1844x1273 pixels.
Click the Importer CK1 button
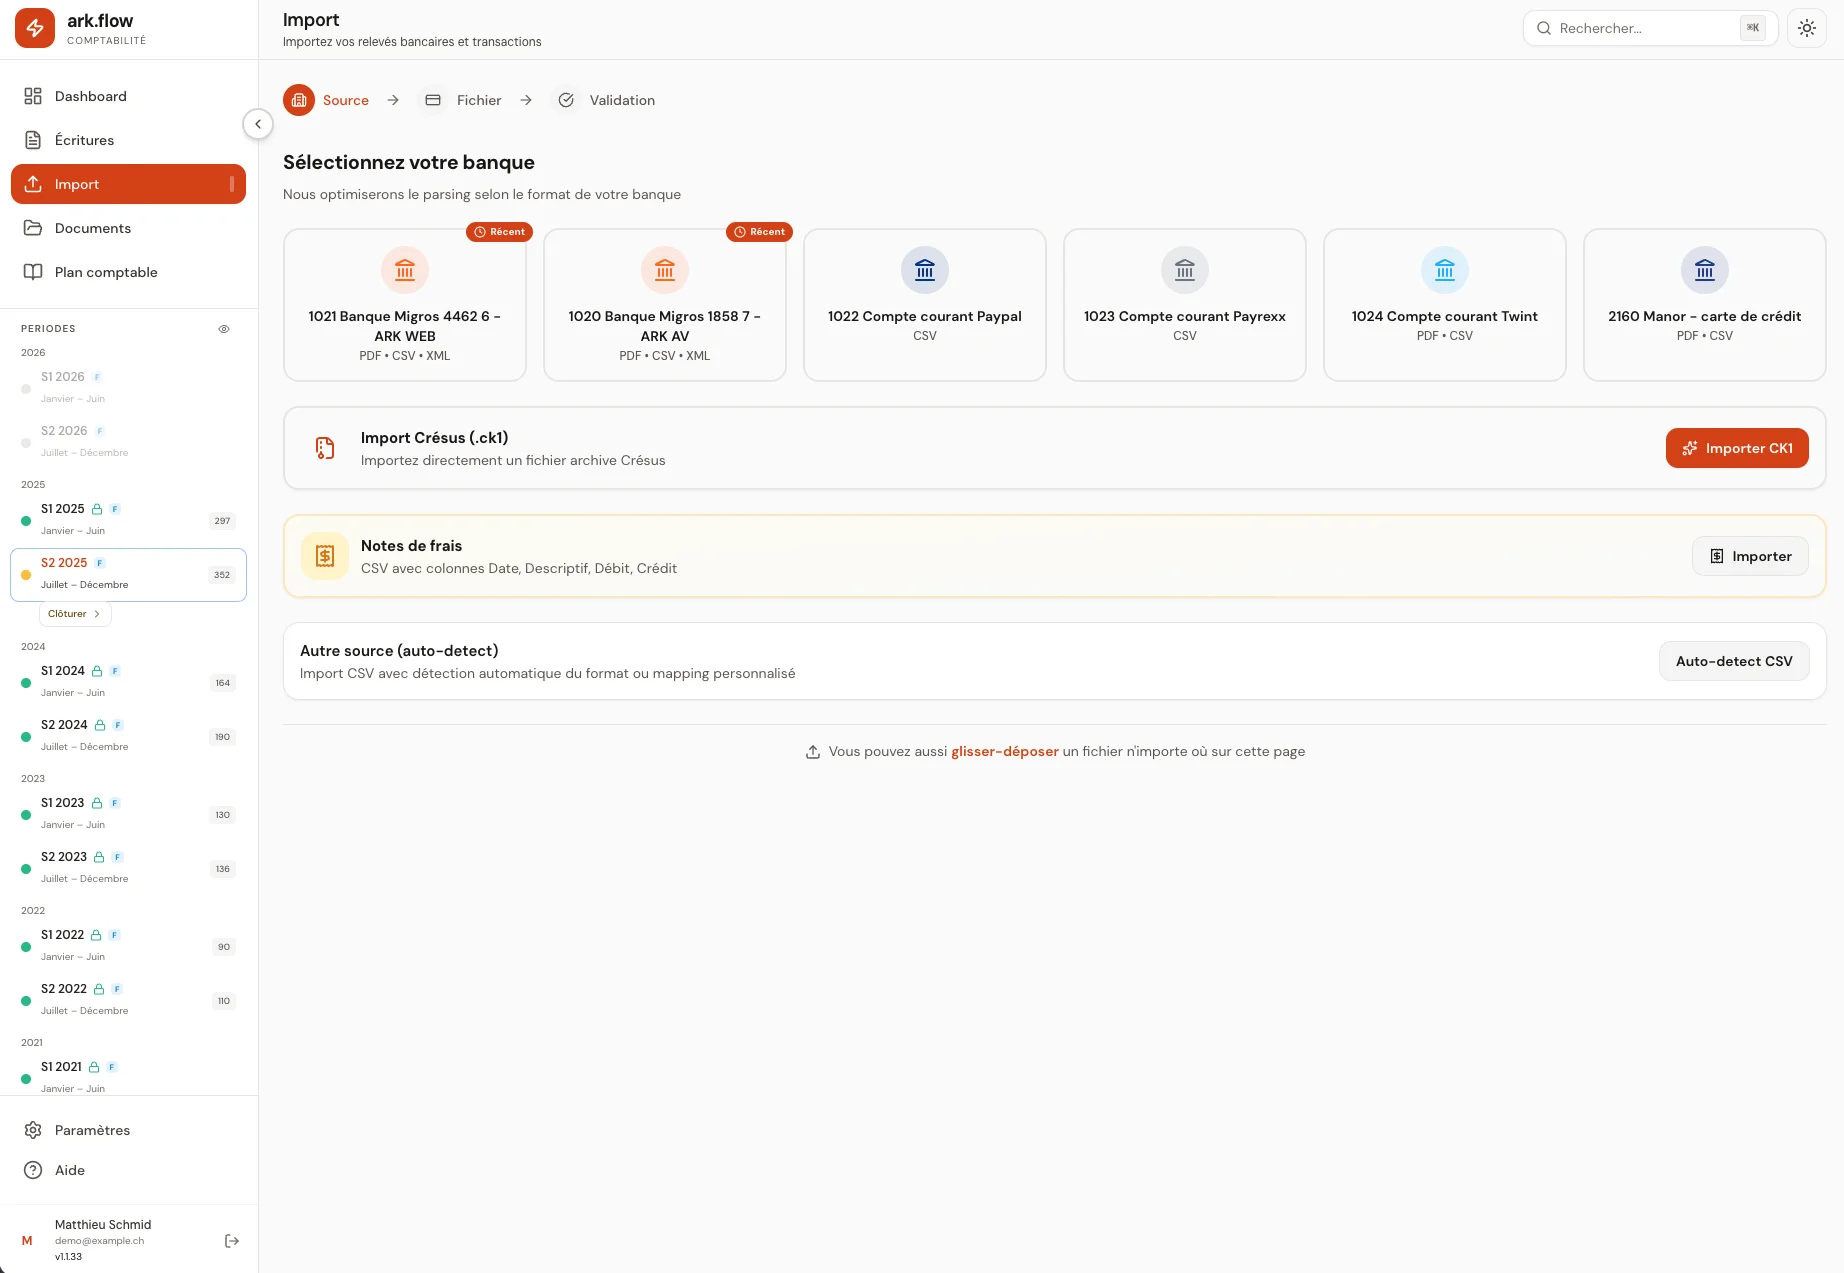(1737, 448)
